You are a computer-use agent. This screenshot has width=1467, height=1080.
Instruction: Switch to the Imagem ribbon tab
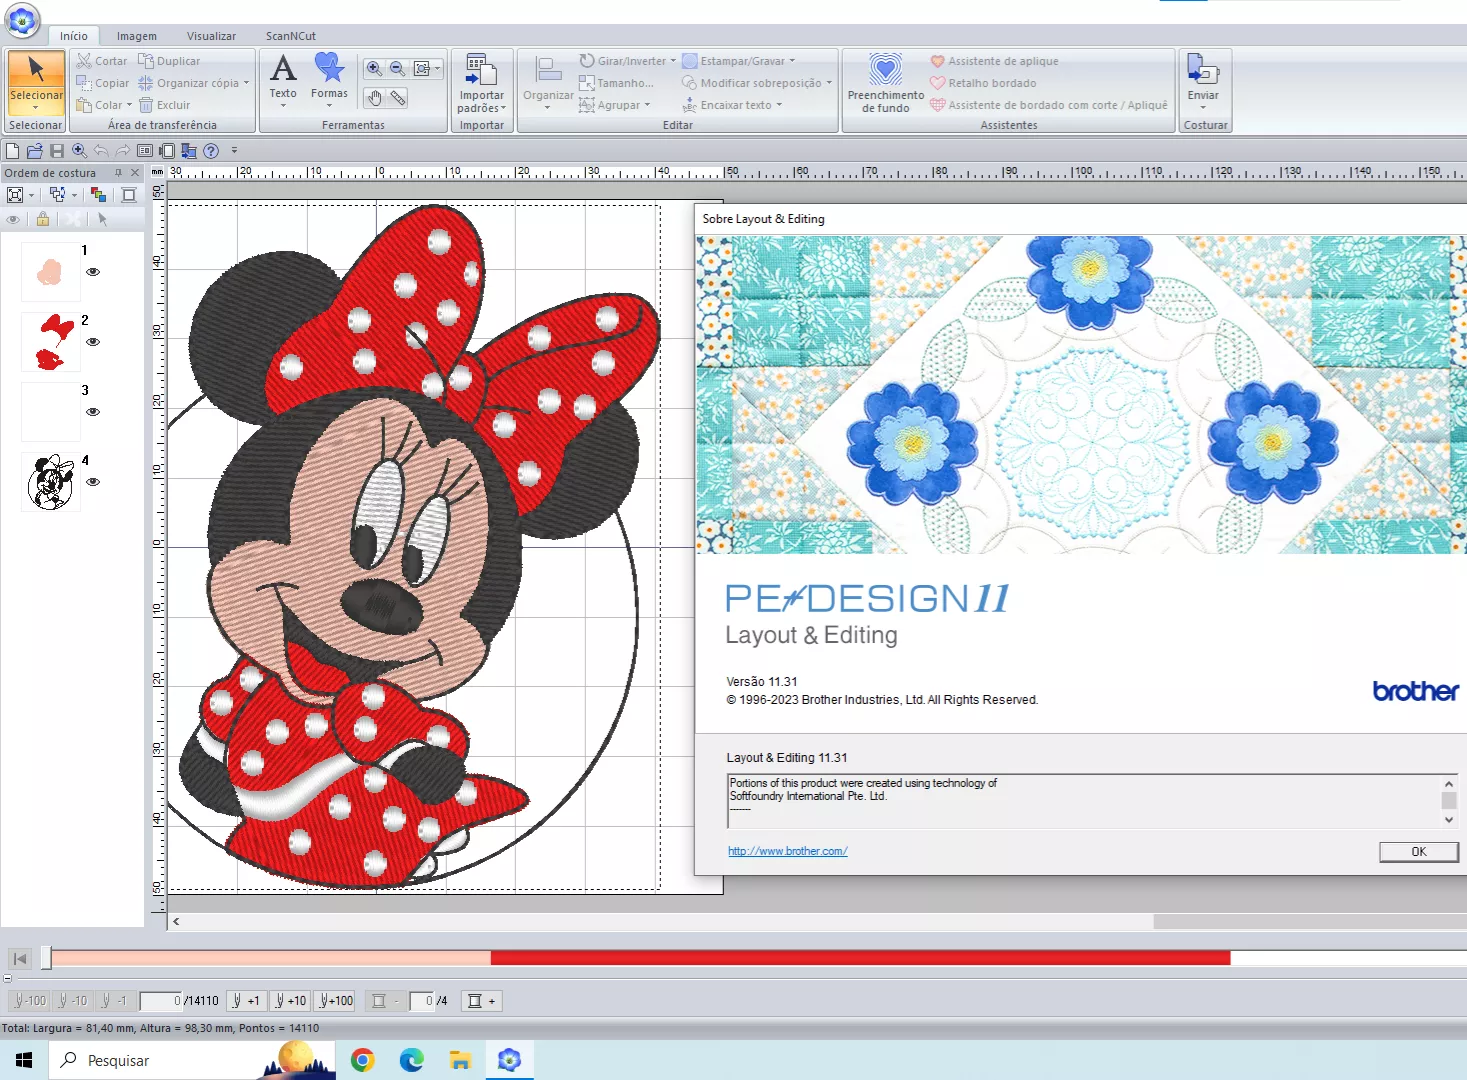(x=137, y=36)
